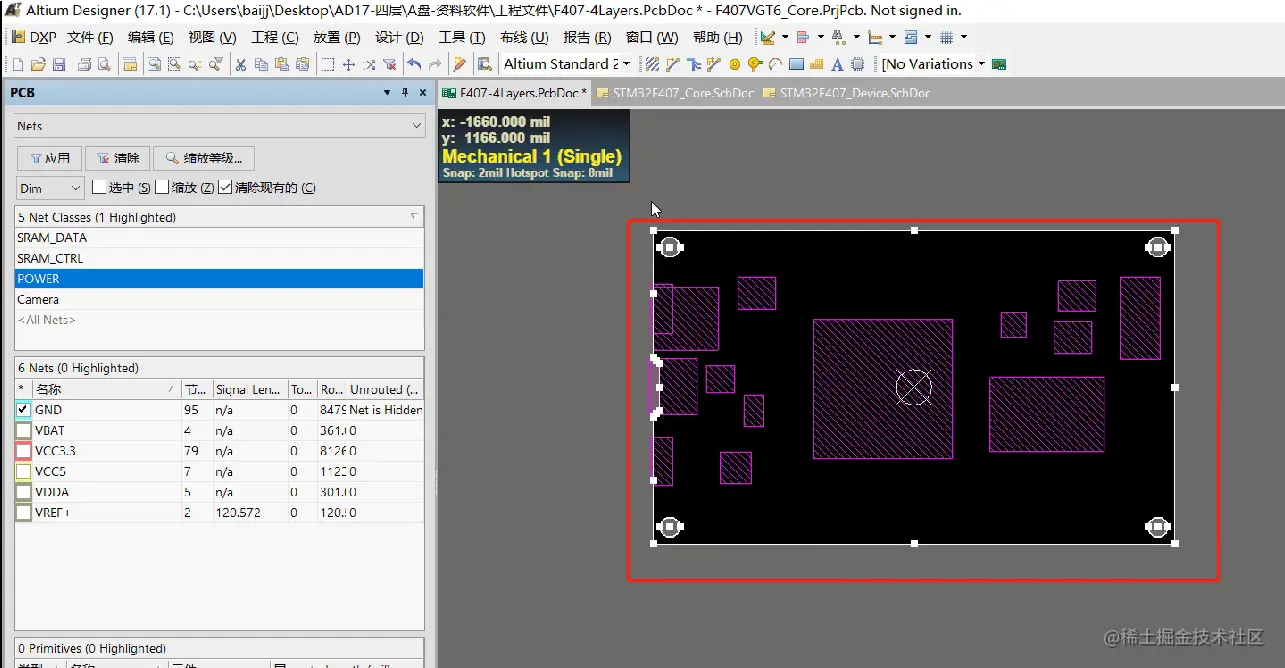The width and height of the screenshot is (1285, 668).
Task: Expand the Utility tools dropdown arrow
Action: pyautogui.click(x=785, y=37)
